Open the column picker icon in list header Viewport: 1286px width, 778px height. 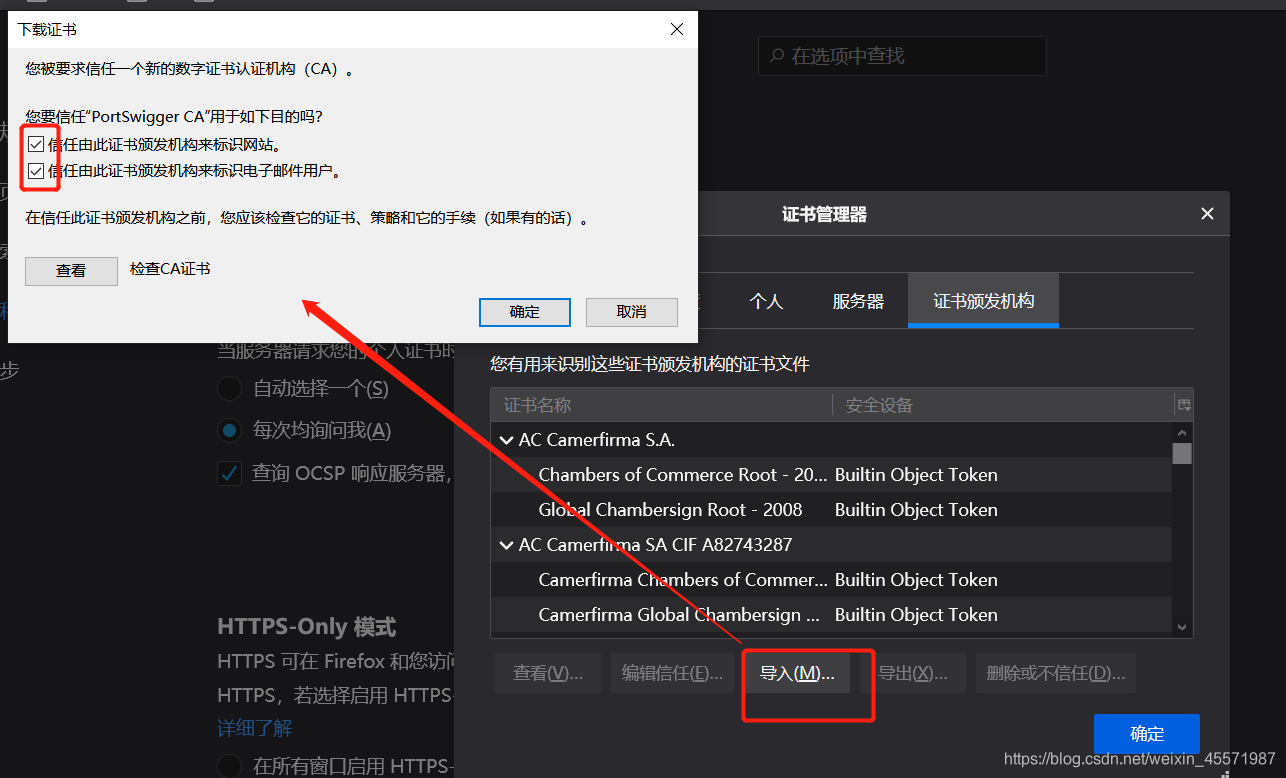(x=1184, y=405)
